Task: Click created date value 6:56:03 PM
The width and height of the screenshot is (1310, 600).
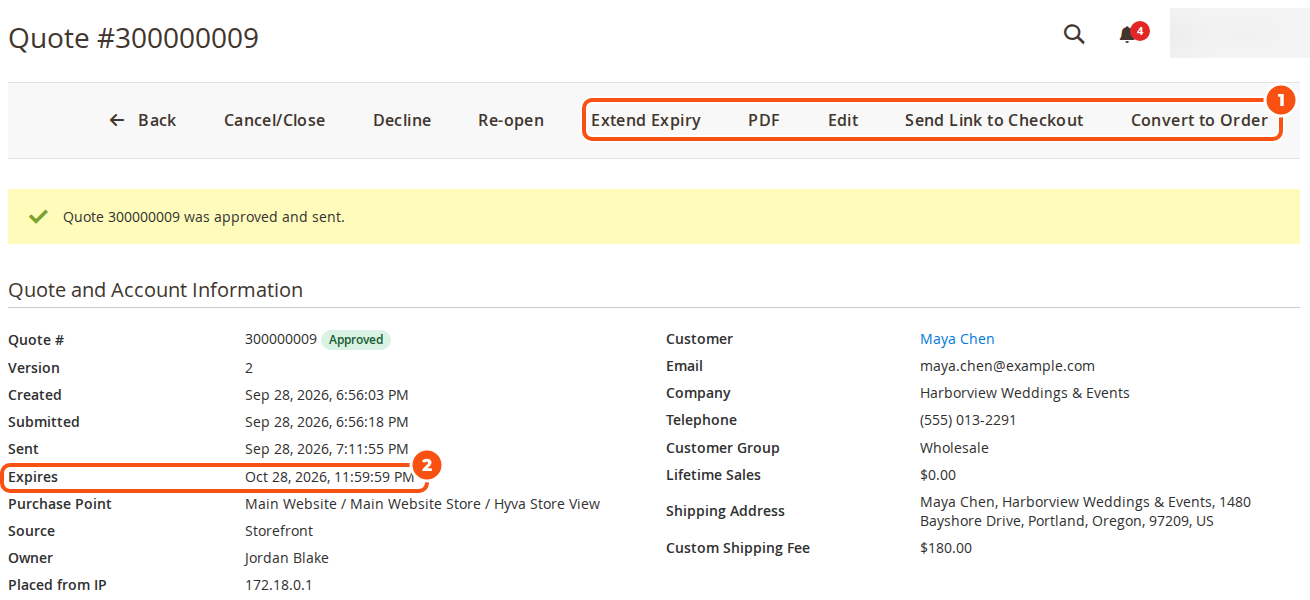Action: coord(327,395)
